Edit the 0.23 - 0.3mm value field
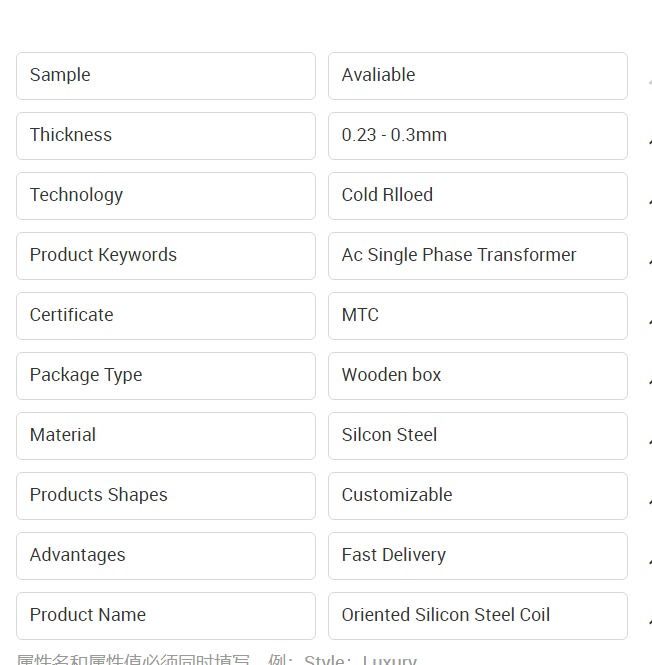Image resolution: width=652 pixels, height=665 pixels. pyautogui.click(x=478, y=136)
